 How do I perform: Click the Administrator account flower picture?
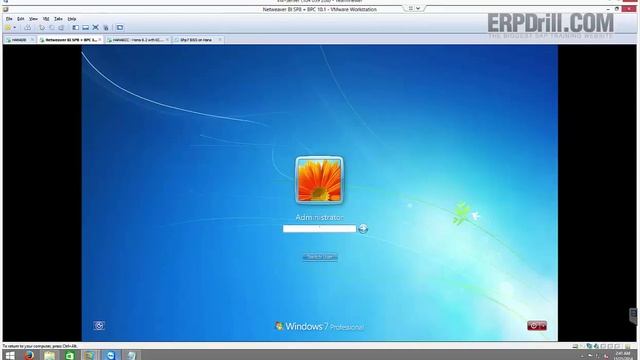pyautogui.click(x=320, y=180)
